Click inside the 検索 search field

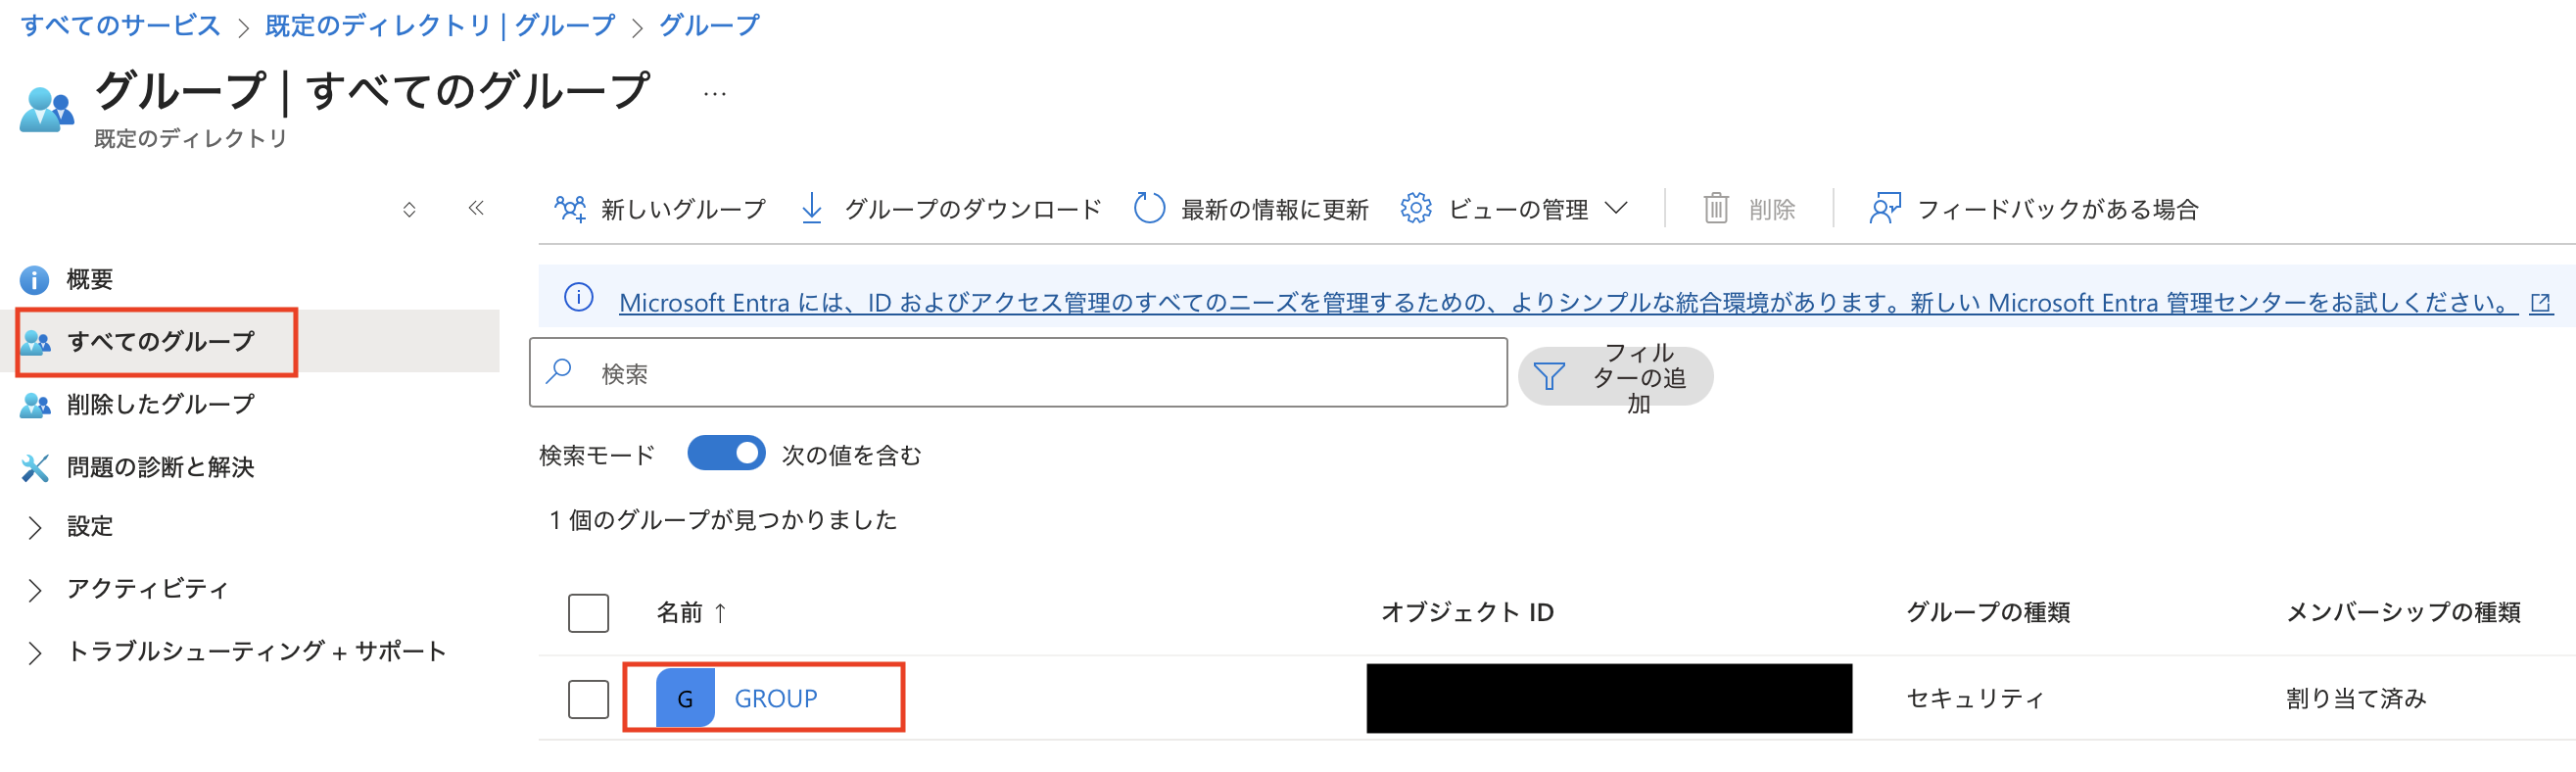[1000, 373]
